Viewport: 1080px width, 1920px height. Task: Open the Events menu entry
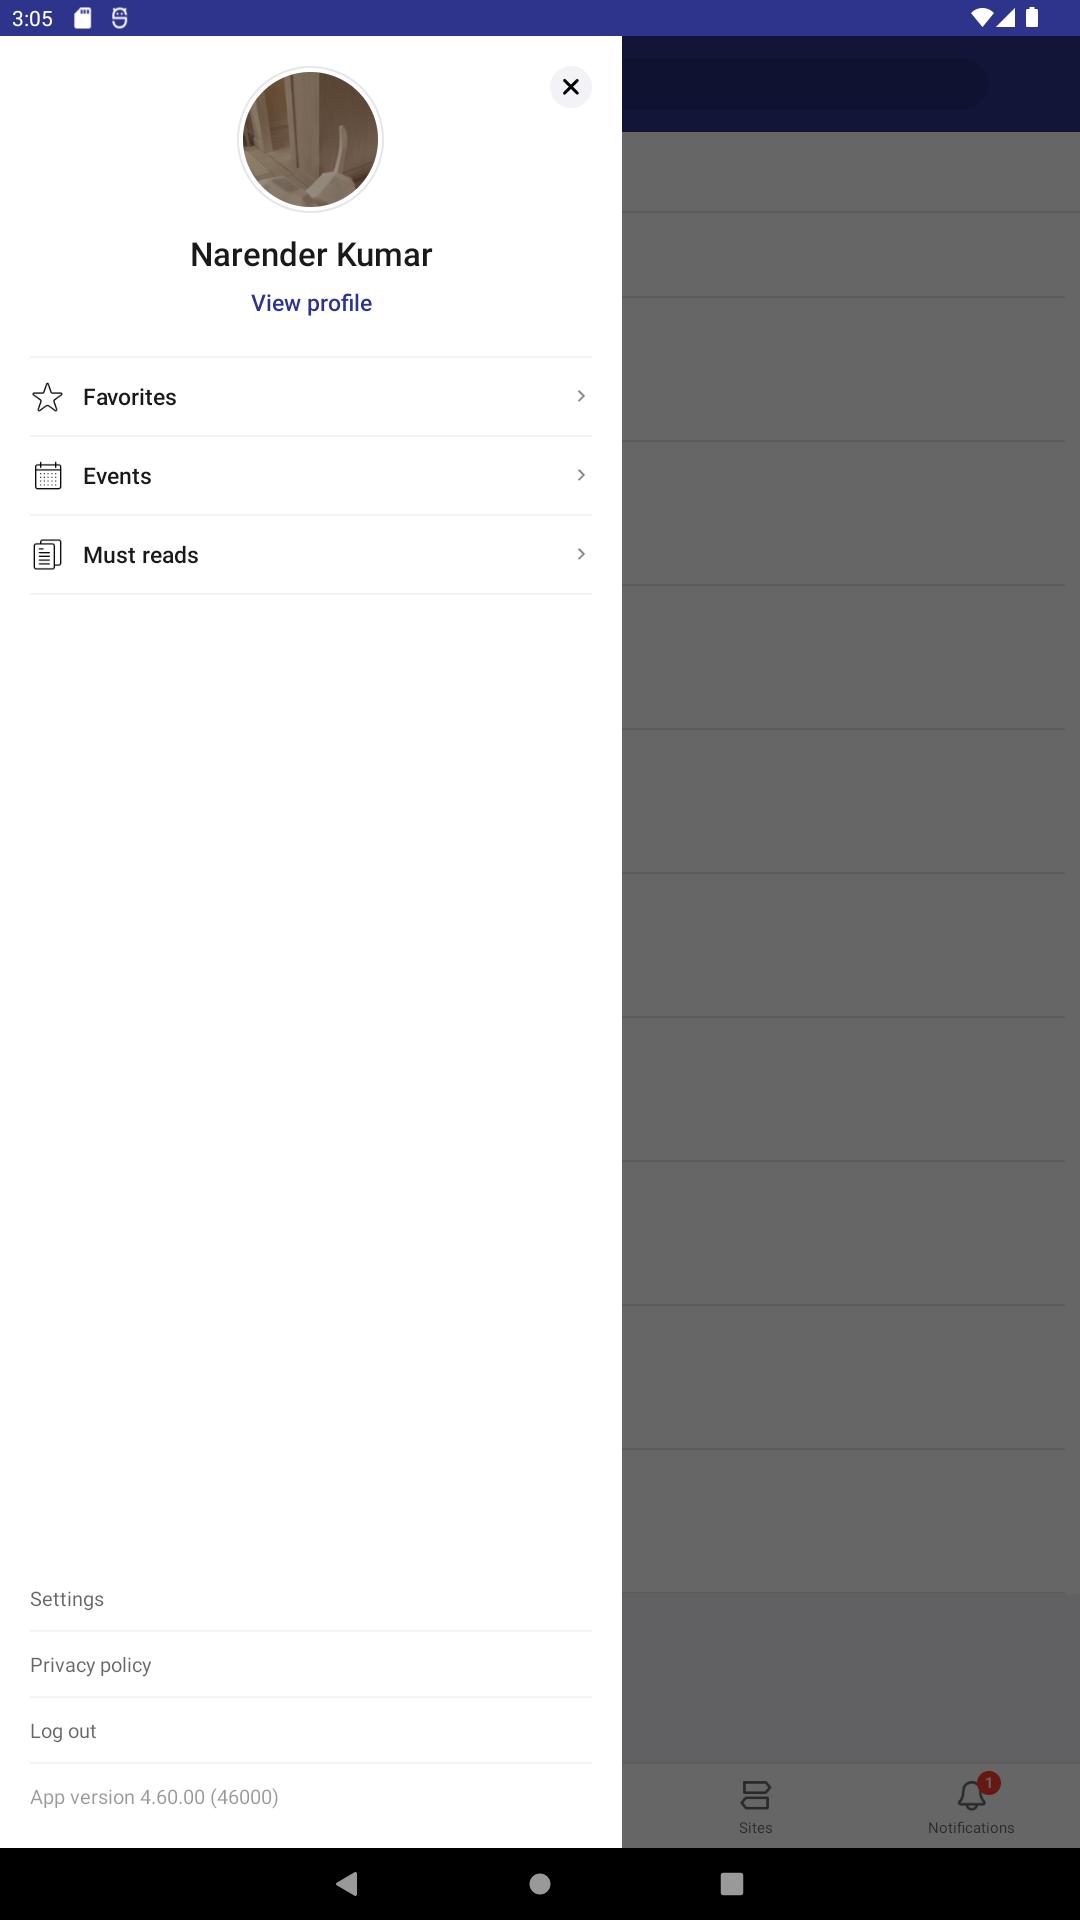pyautogui.click(x=311, y=476)
